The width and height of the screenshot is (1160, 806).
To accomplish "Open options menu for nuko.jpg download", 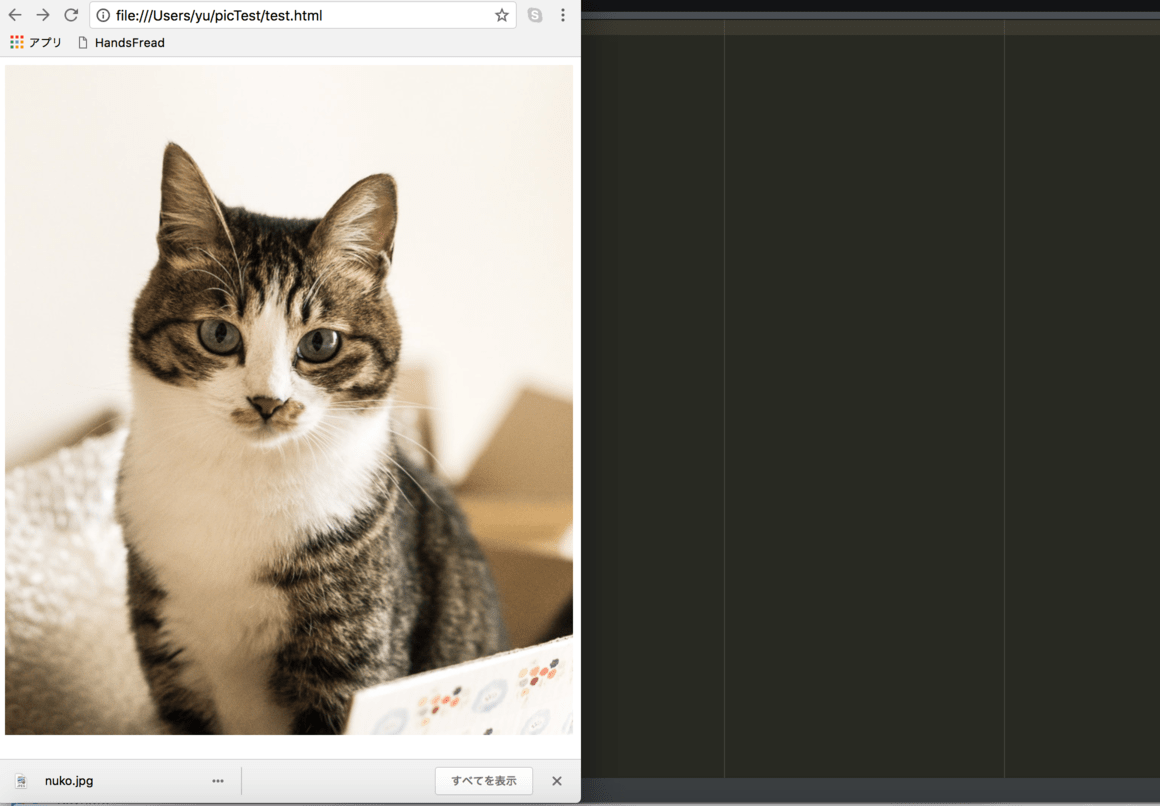I will point(218,781).
